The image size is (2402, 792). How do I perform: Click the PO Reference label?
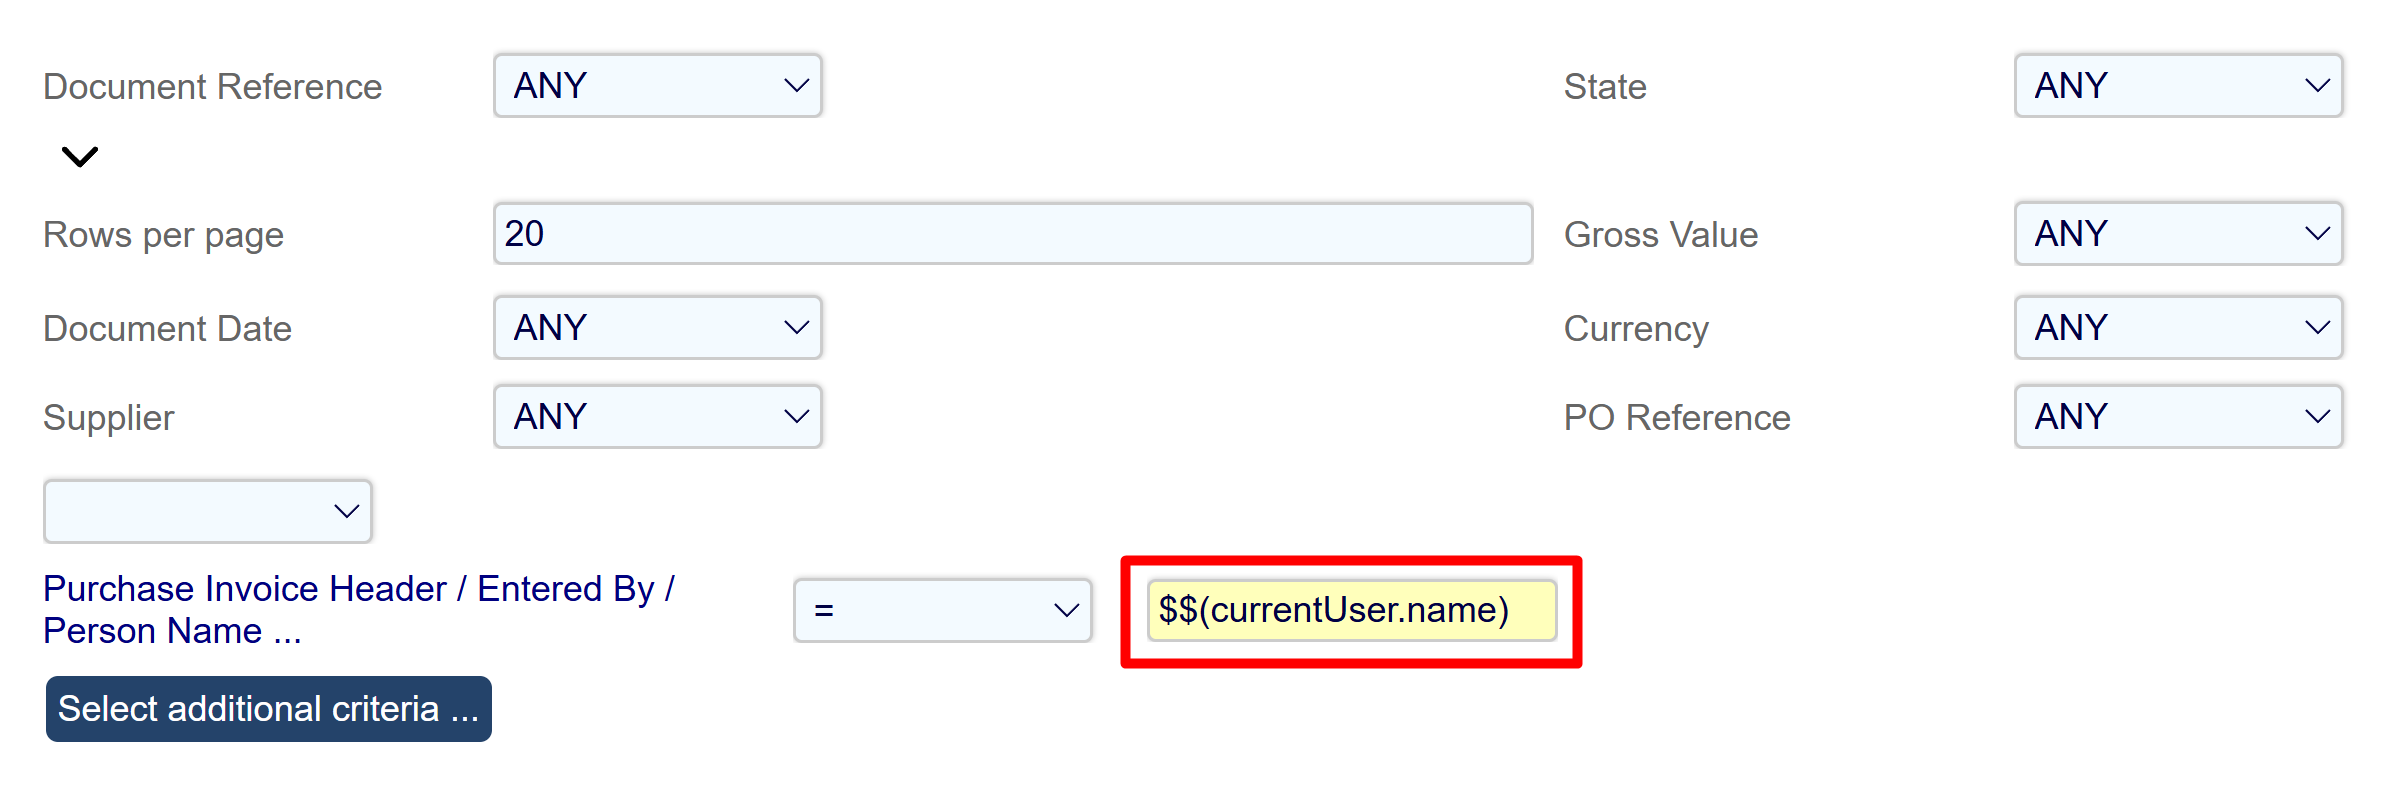(x=1676, y=418)
